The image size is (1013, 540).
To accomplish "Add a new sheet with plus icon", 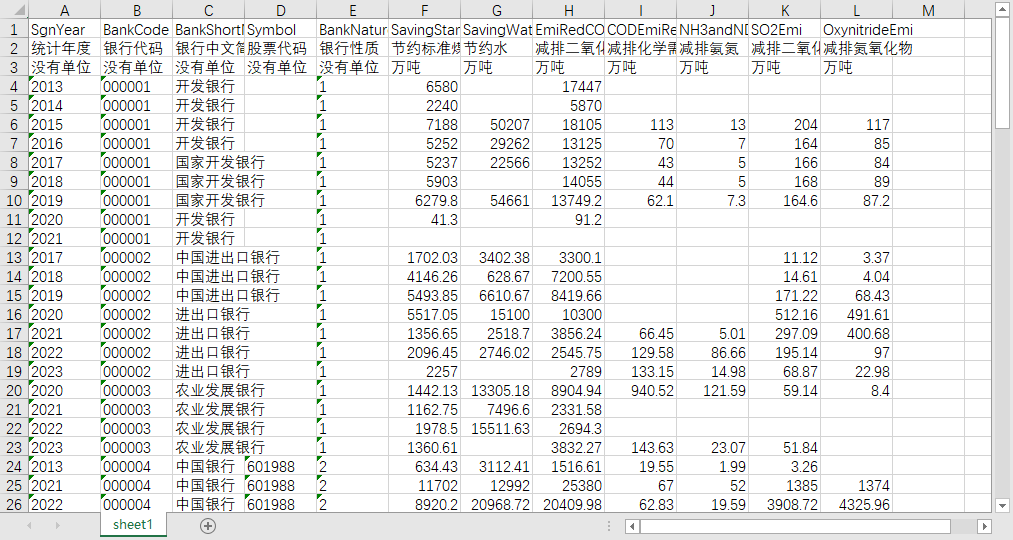I will coord(207,526).
